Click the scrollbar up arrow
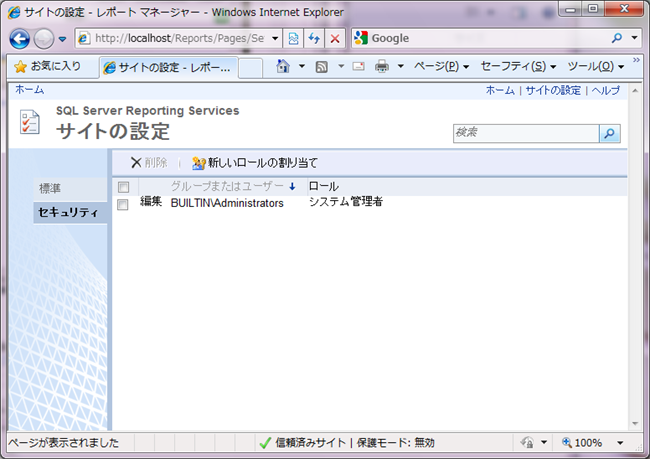Screen dimensions: 650x459 [635, 90]
